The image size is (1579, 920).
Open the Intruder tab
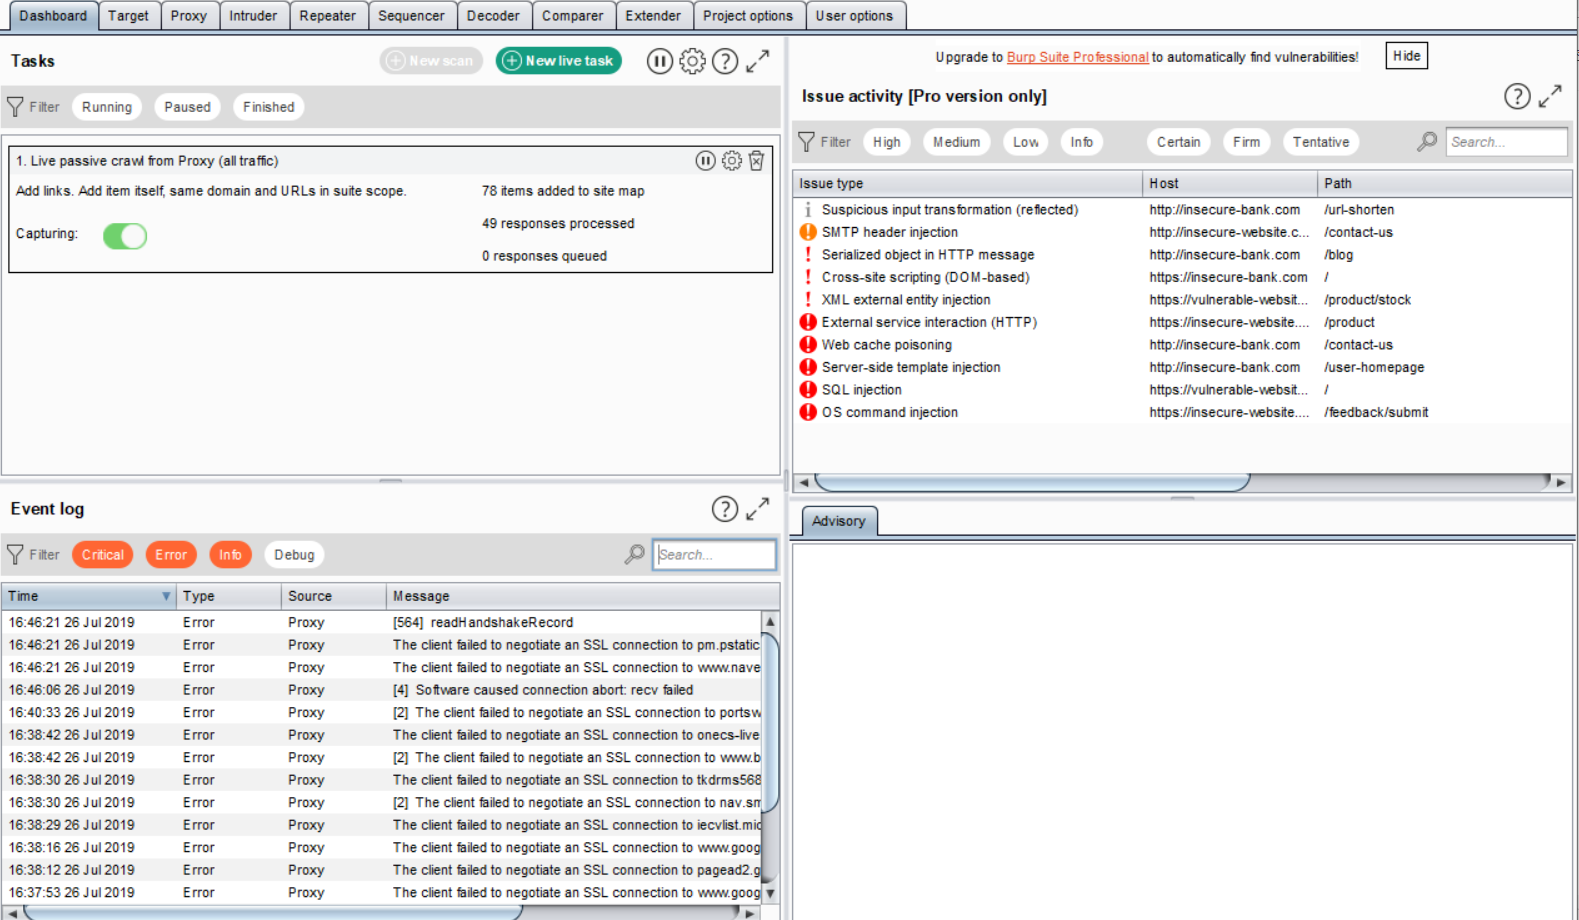[x=253, y=16]
